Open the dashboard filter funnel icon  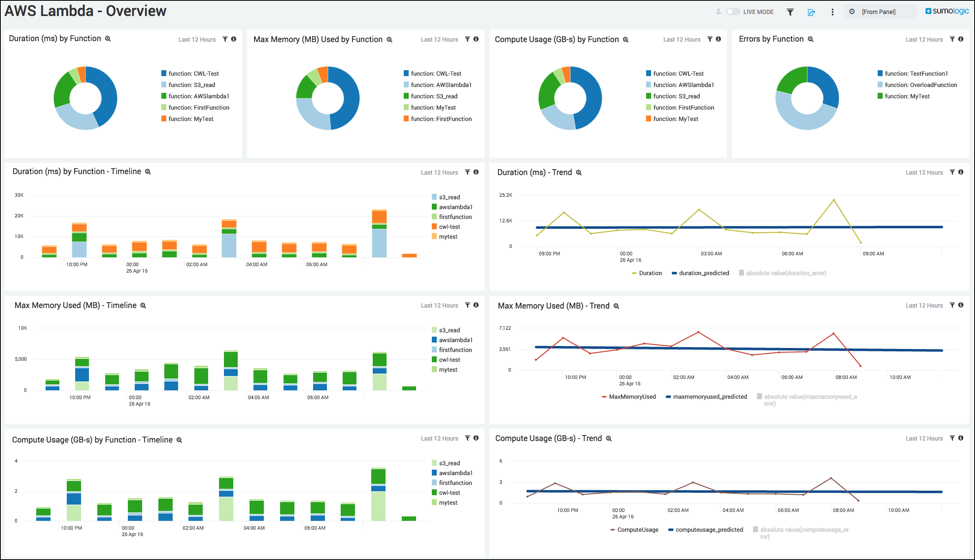pos(790,12)
